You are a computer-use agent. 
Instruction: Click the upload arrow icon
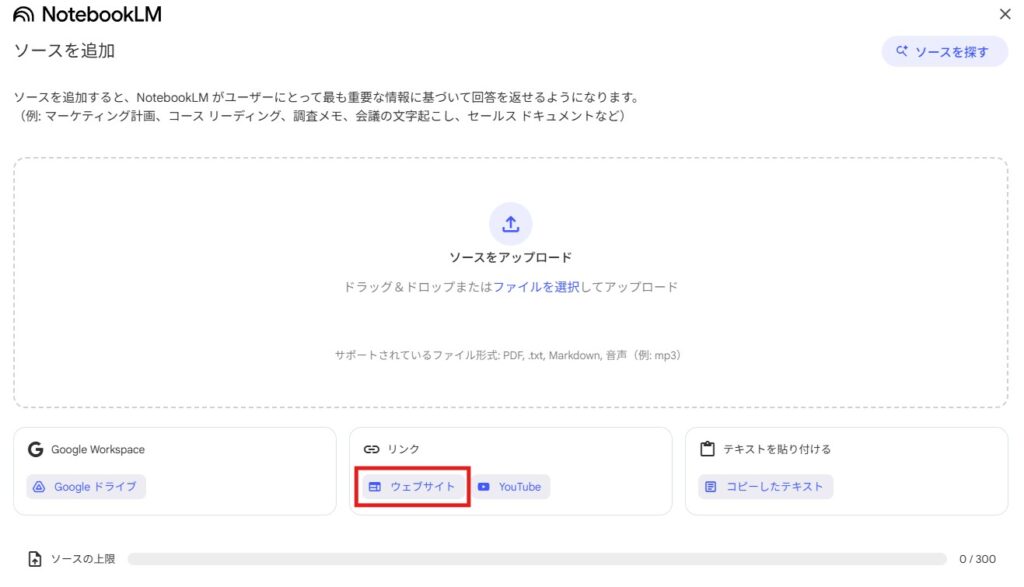tap(510, 224)
